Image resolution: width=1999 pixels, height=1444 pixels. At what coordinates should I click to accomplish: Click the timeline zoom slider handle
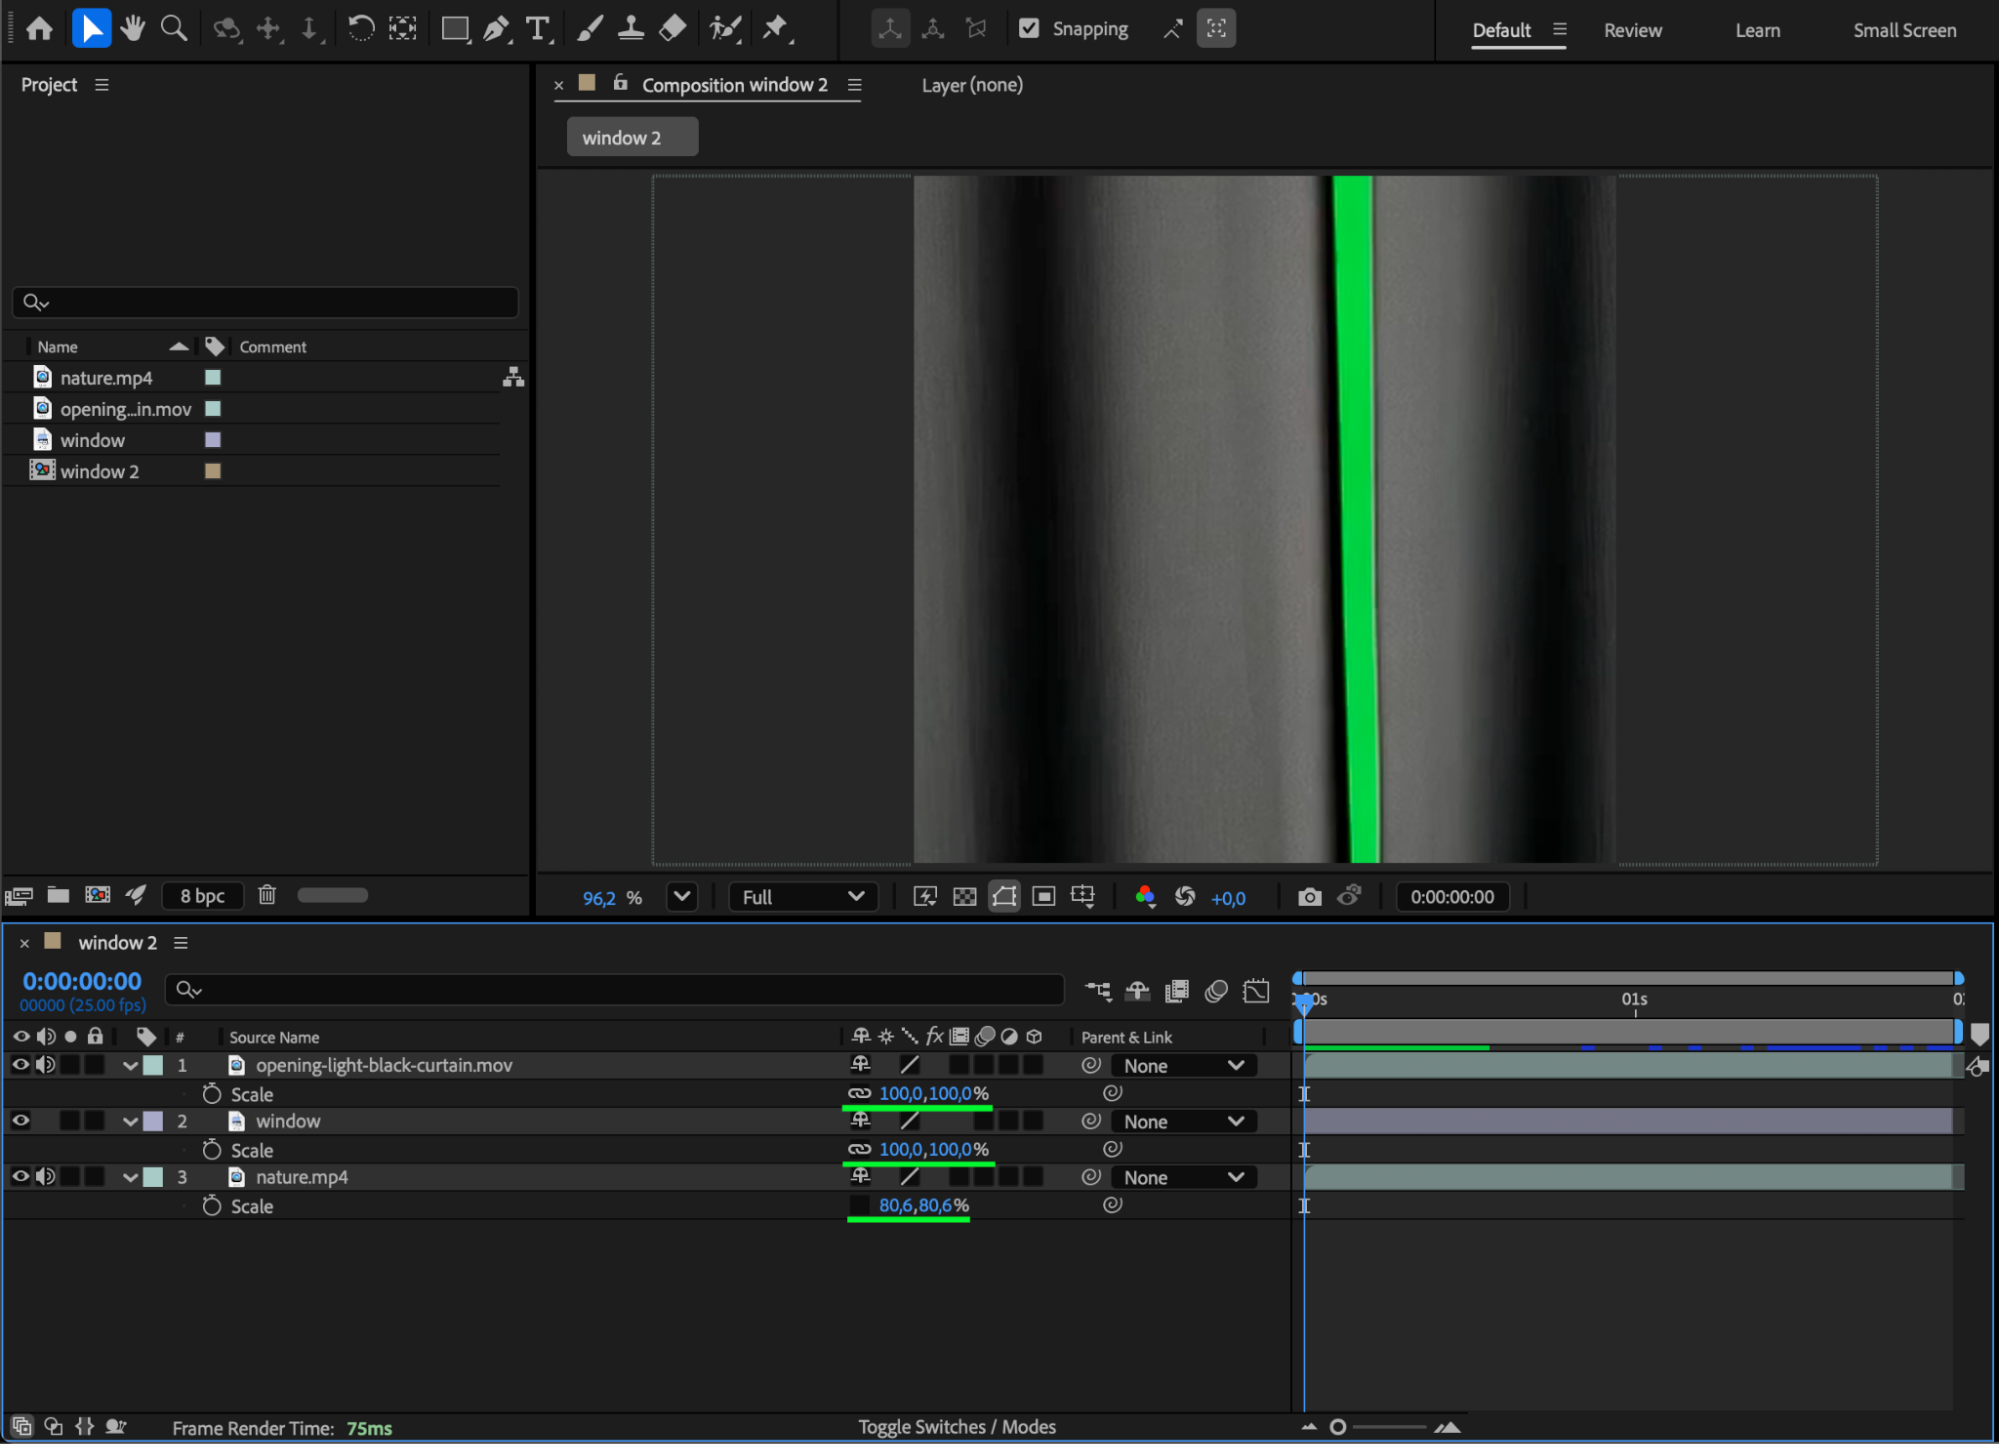[x=1338, y=1427]
